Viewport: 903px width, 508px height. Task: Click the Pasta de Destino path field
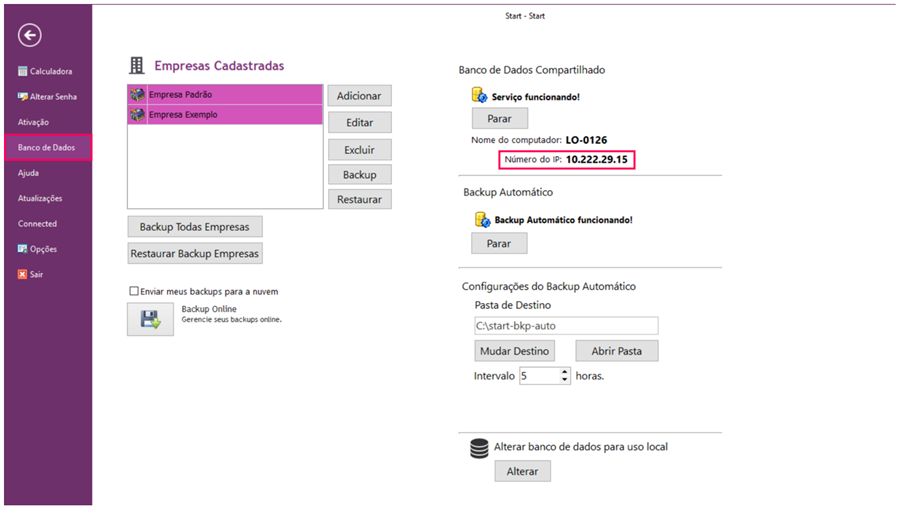point(566,325)
